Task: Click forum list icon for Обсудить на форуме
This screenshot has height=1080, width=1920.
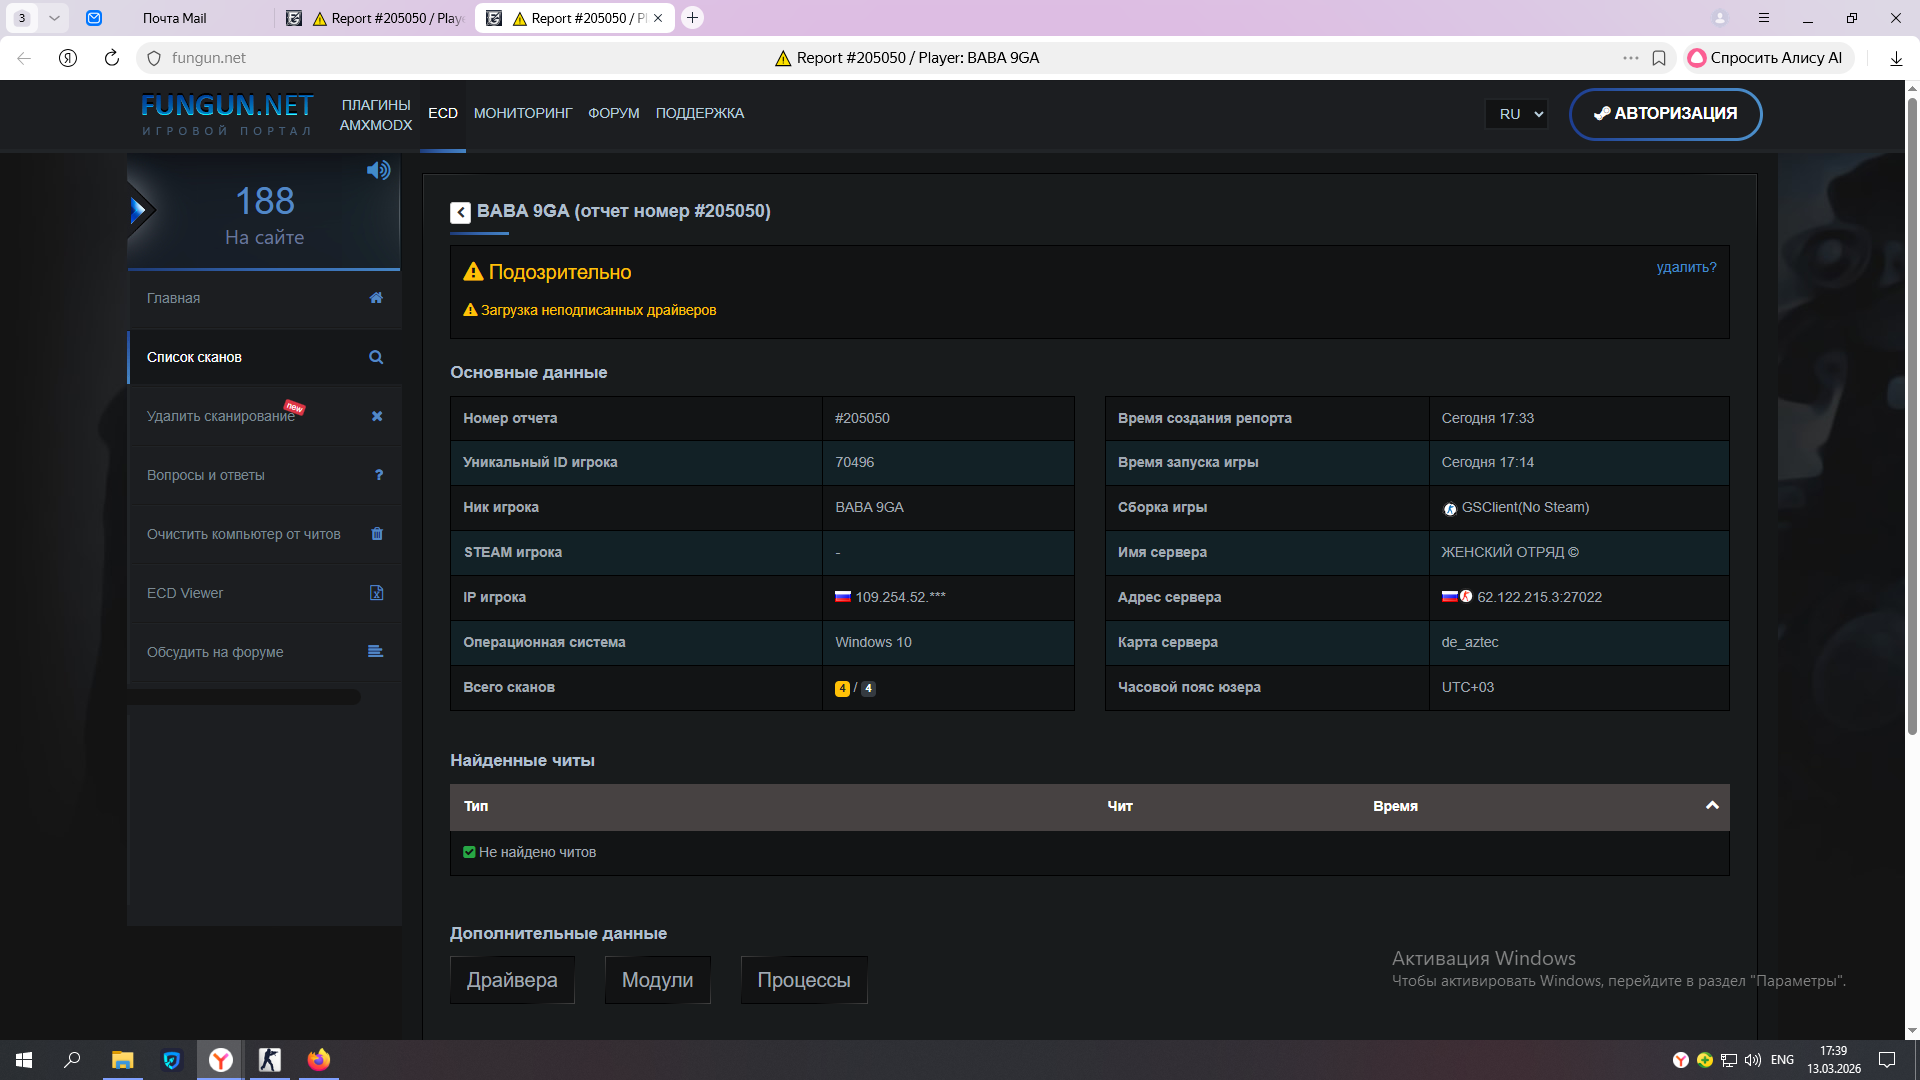Action: pyautogui.click(x=376, y=652)
